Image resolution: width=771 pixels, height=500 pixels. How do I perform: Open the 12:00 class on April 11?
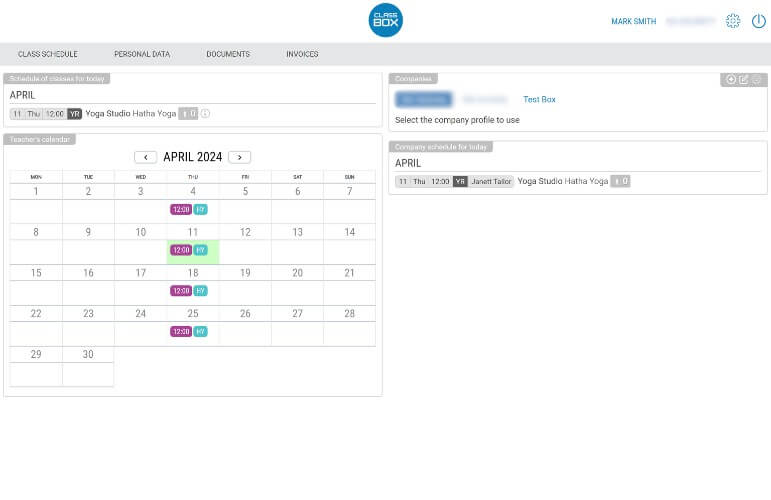click(181, 250)
